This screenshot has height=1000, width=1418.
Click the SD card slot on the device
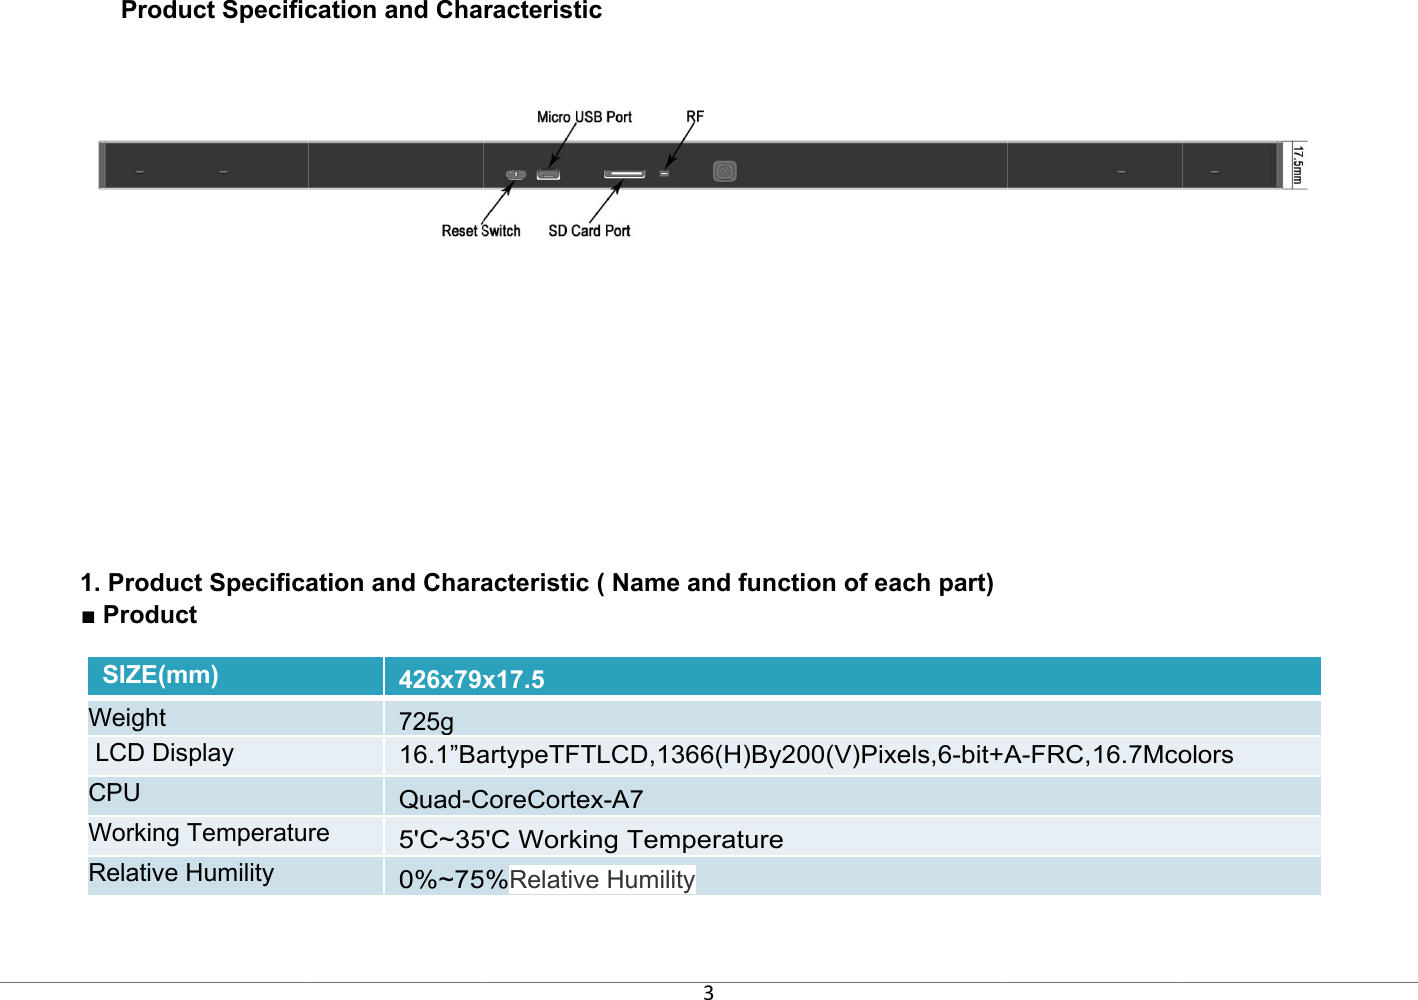tap(624, 174)
